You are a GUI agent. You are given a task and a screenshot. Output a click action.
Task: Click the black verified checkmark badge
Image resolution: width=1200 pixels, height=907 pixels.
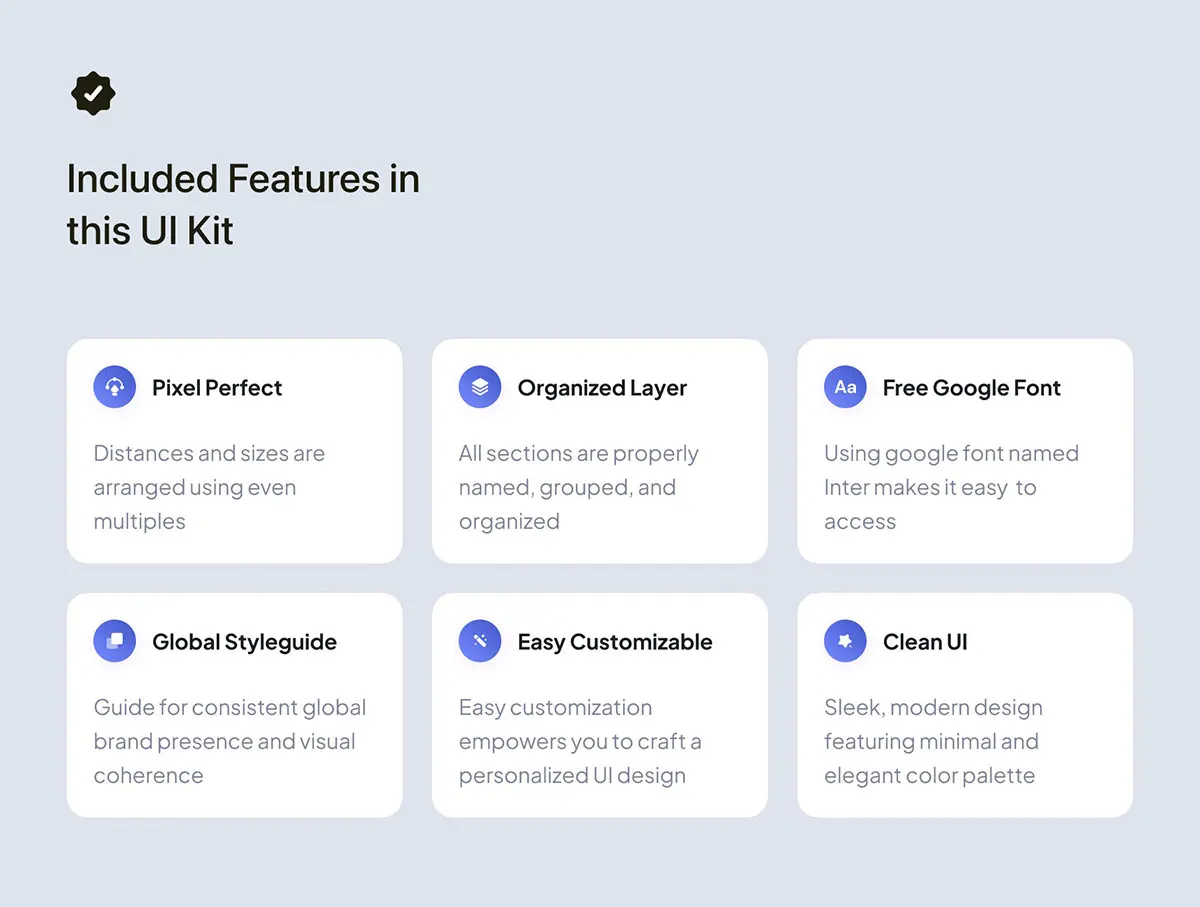93,93
